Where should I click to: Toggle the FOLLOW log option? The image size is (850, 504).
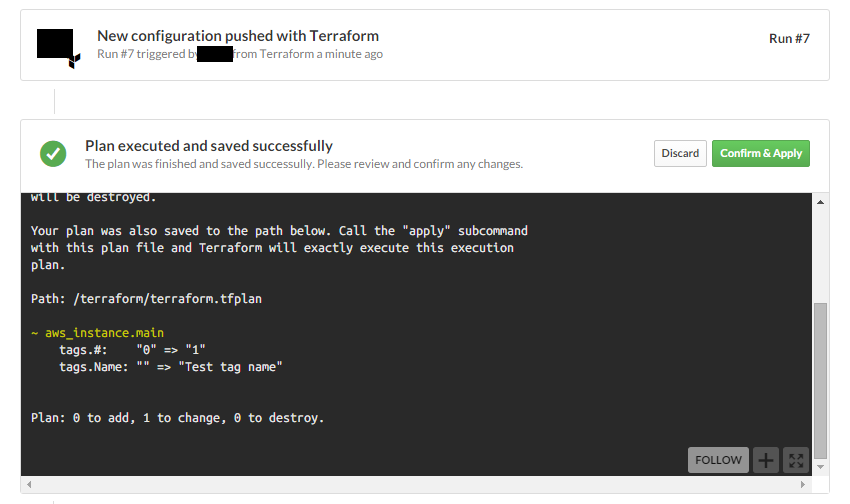pyautogui.click(x=718, y=460)
